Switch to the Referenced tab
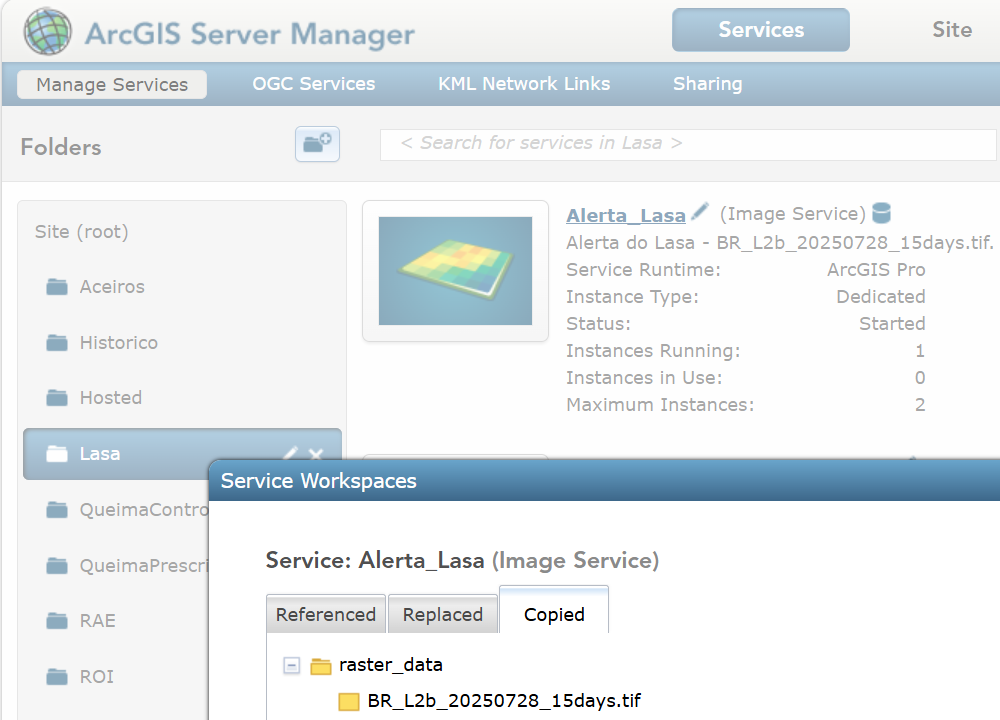 pos(326,614)
